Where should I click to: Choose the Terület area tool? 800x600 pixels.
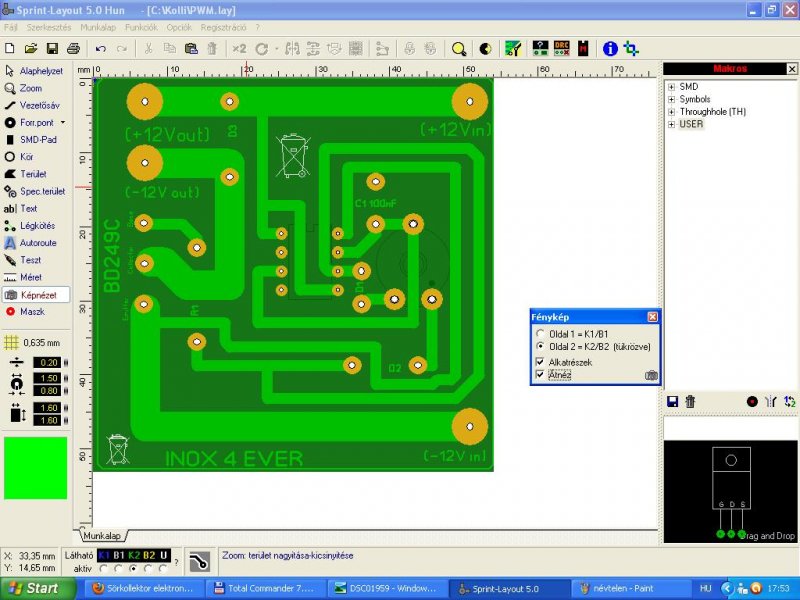point(26,174)
